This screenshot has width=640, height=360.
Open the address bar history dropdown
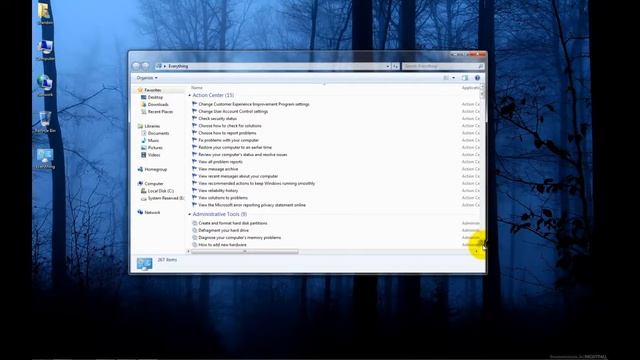click(388, 66)
